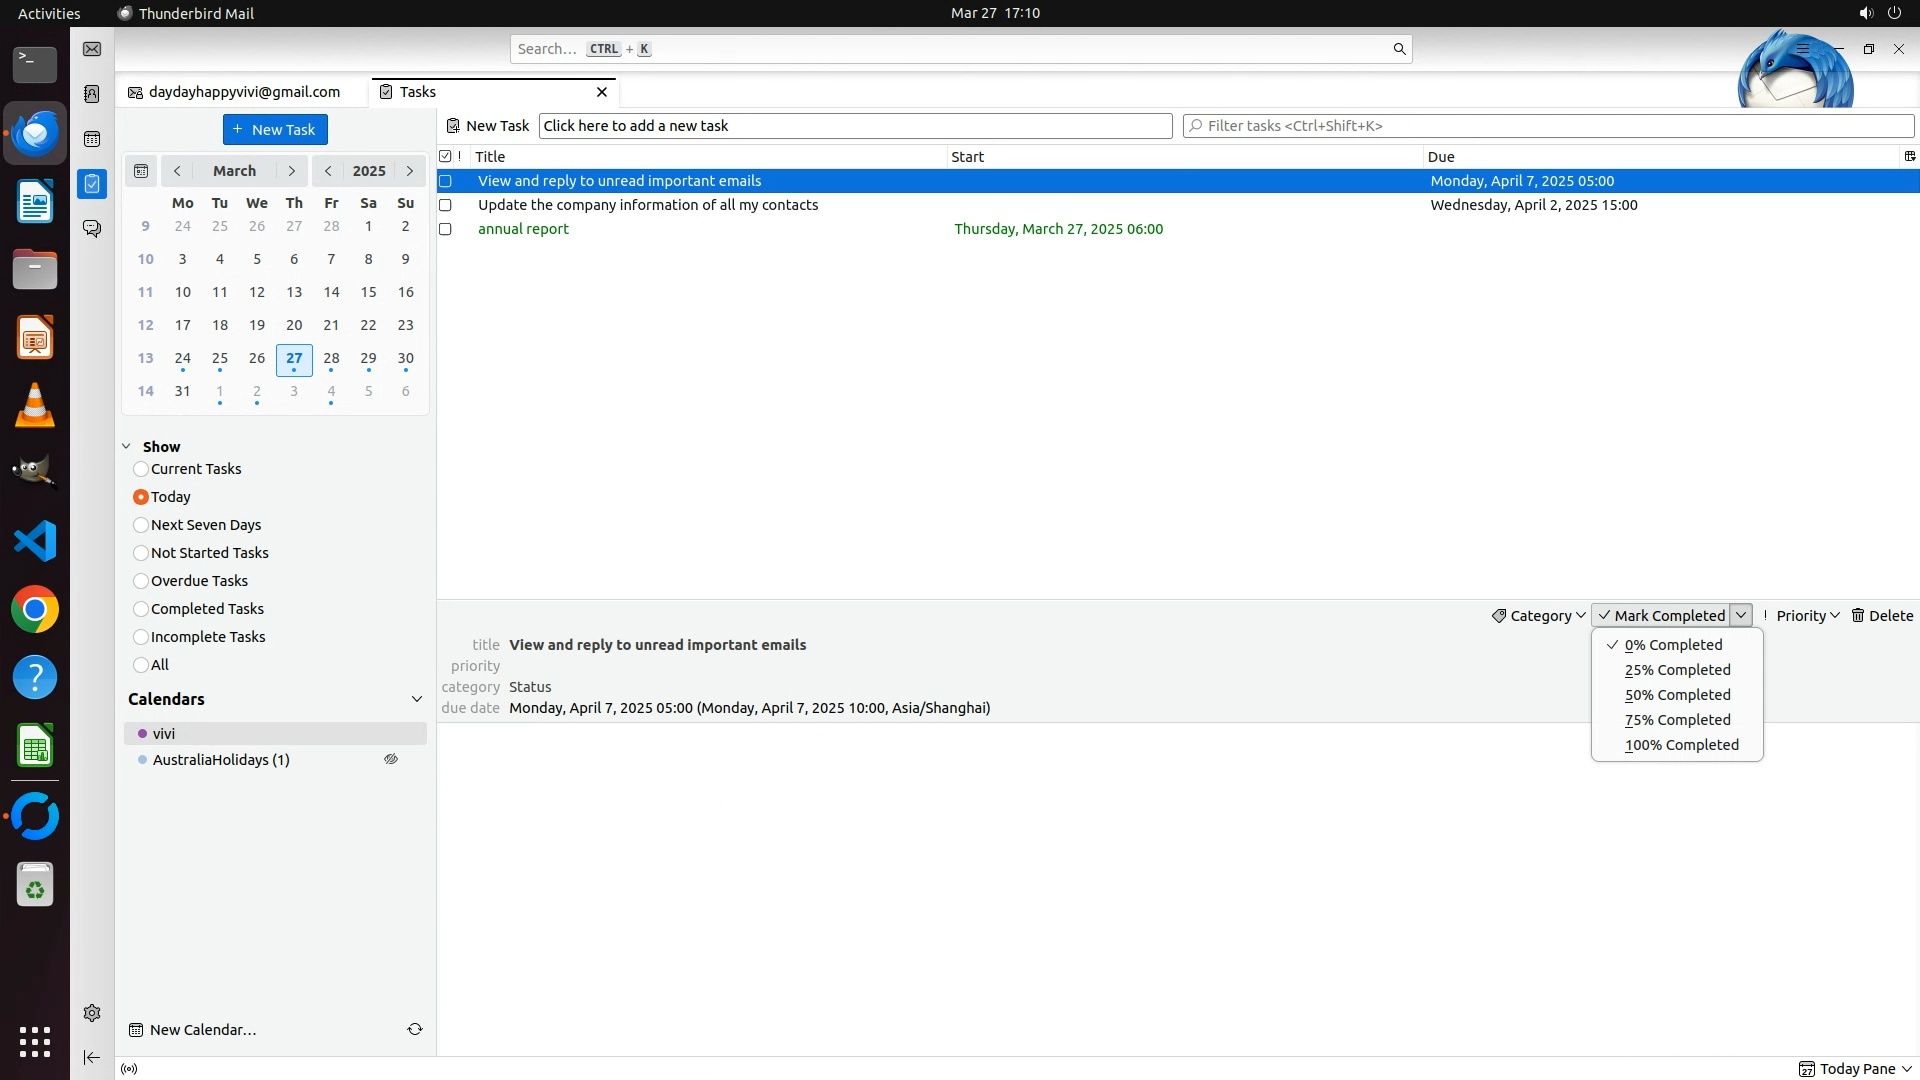Open LibreOffice Calc in dock
This screenshot has width=1920, height=1080.
[x=35, y=746]
